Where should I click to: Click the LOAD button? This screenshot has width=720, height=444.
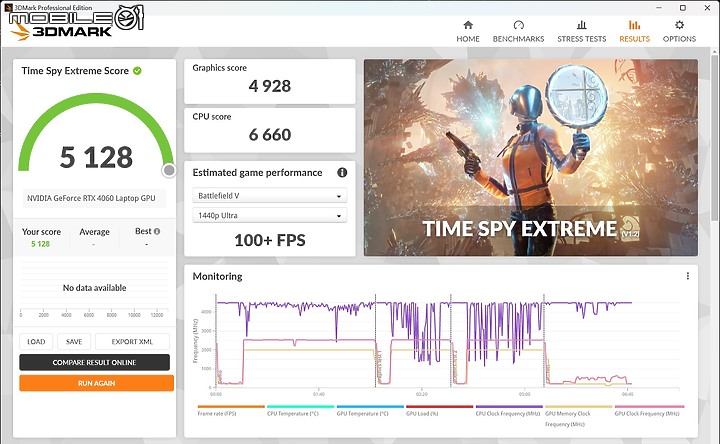tap(36, 342)
